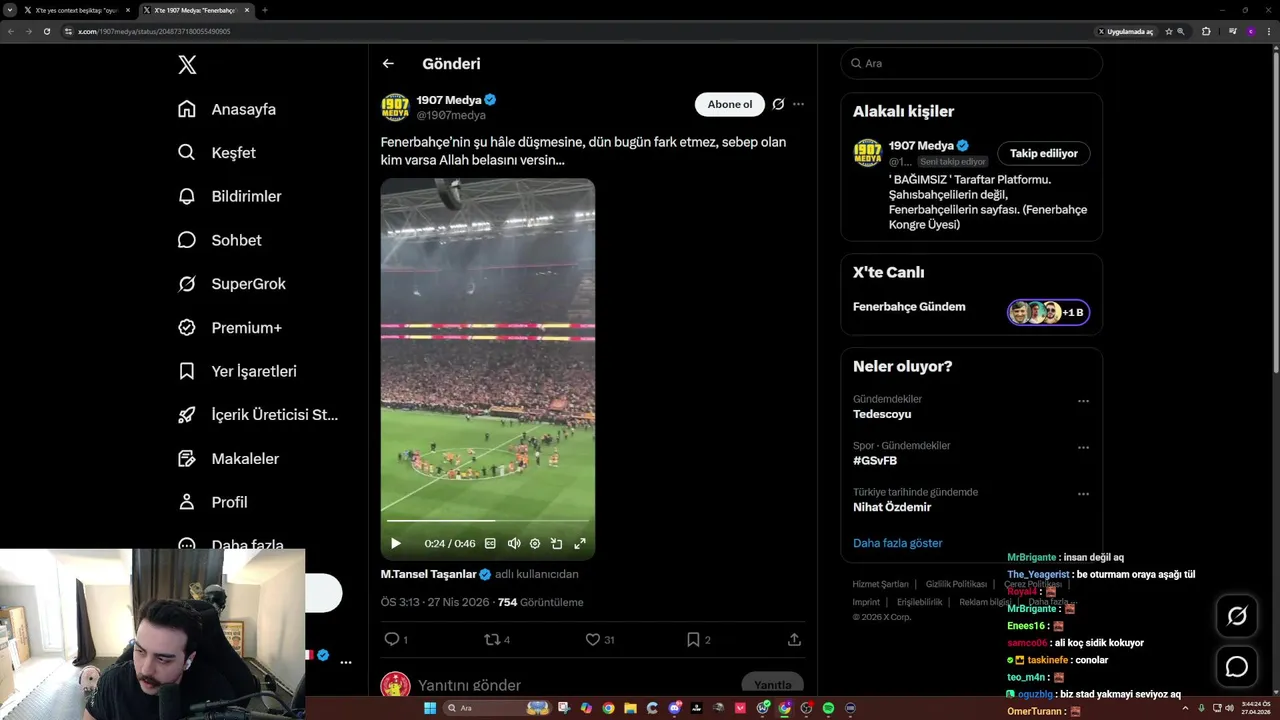
Task: Open Hizmet Şartları footer link
Action: pos(880,584)
